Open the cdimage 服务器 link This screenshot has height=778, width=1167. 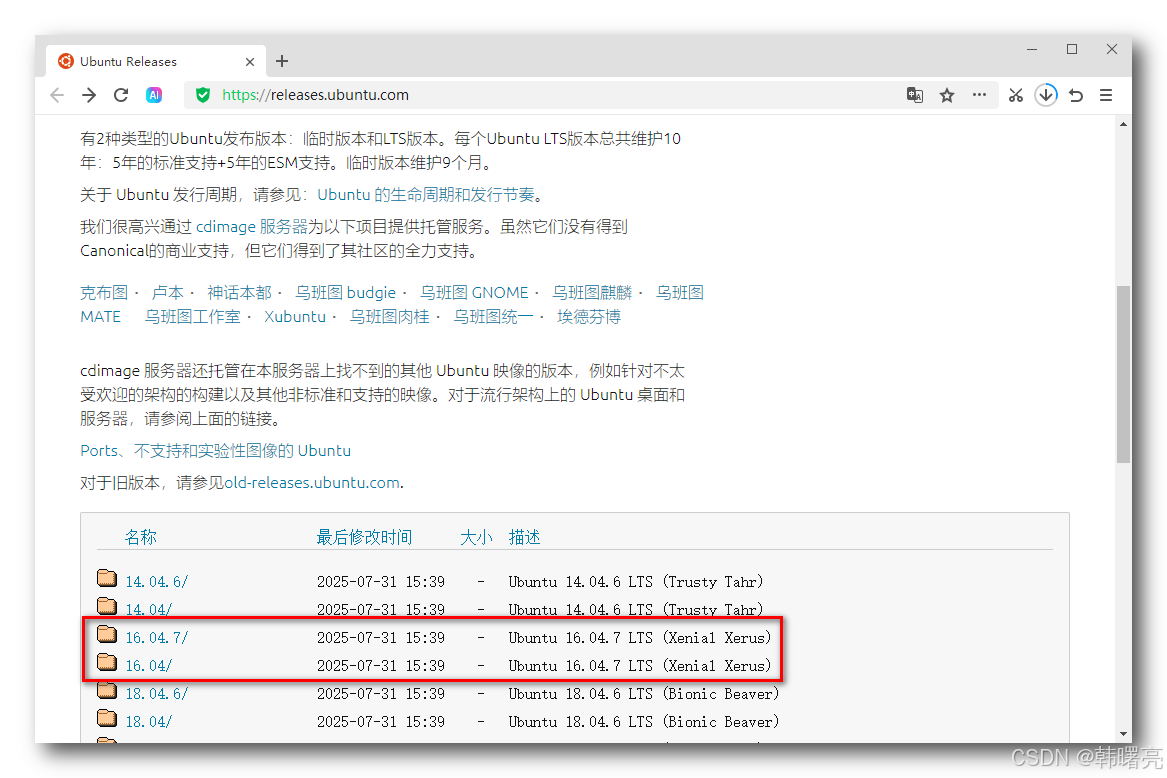pyautogui.click(x=252, y=227)
